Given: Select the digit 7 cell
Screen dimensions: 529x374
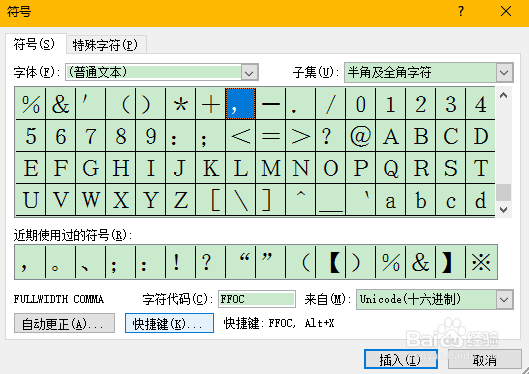Looking at the screenshot, I should pyautogui.click(x=90, y=136).
